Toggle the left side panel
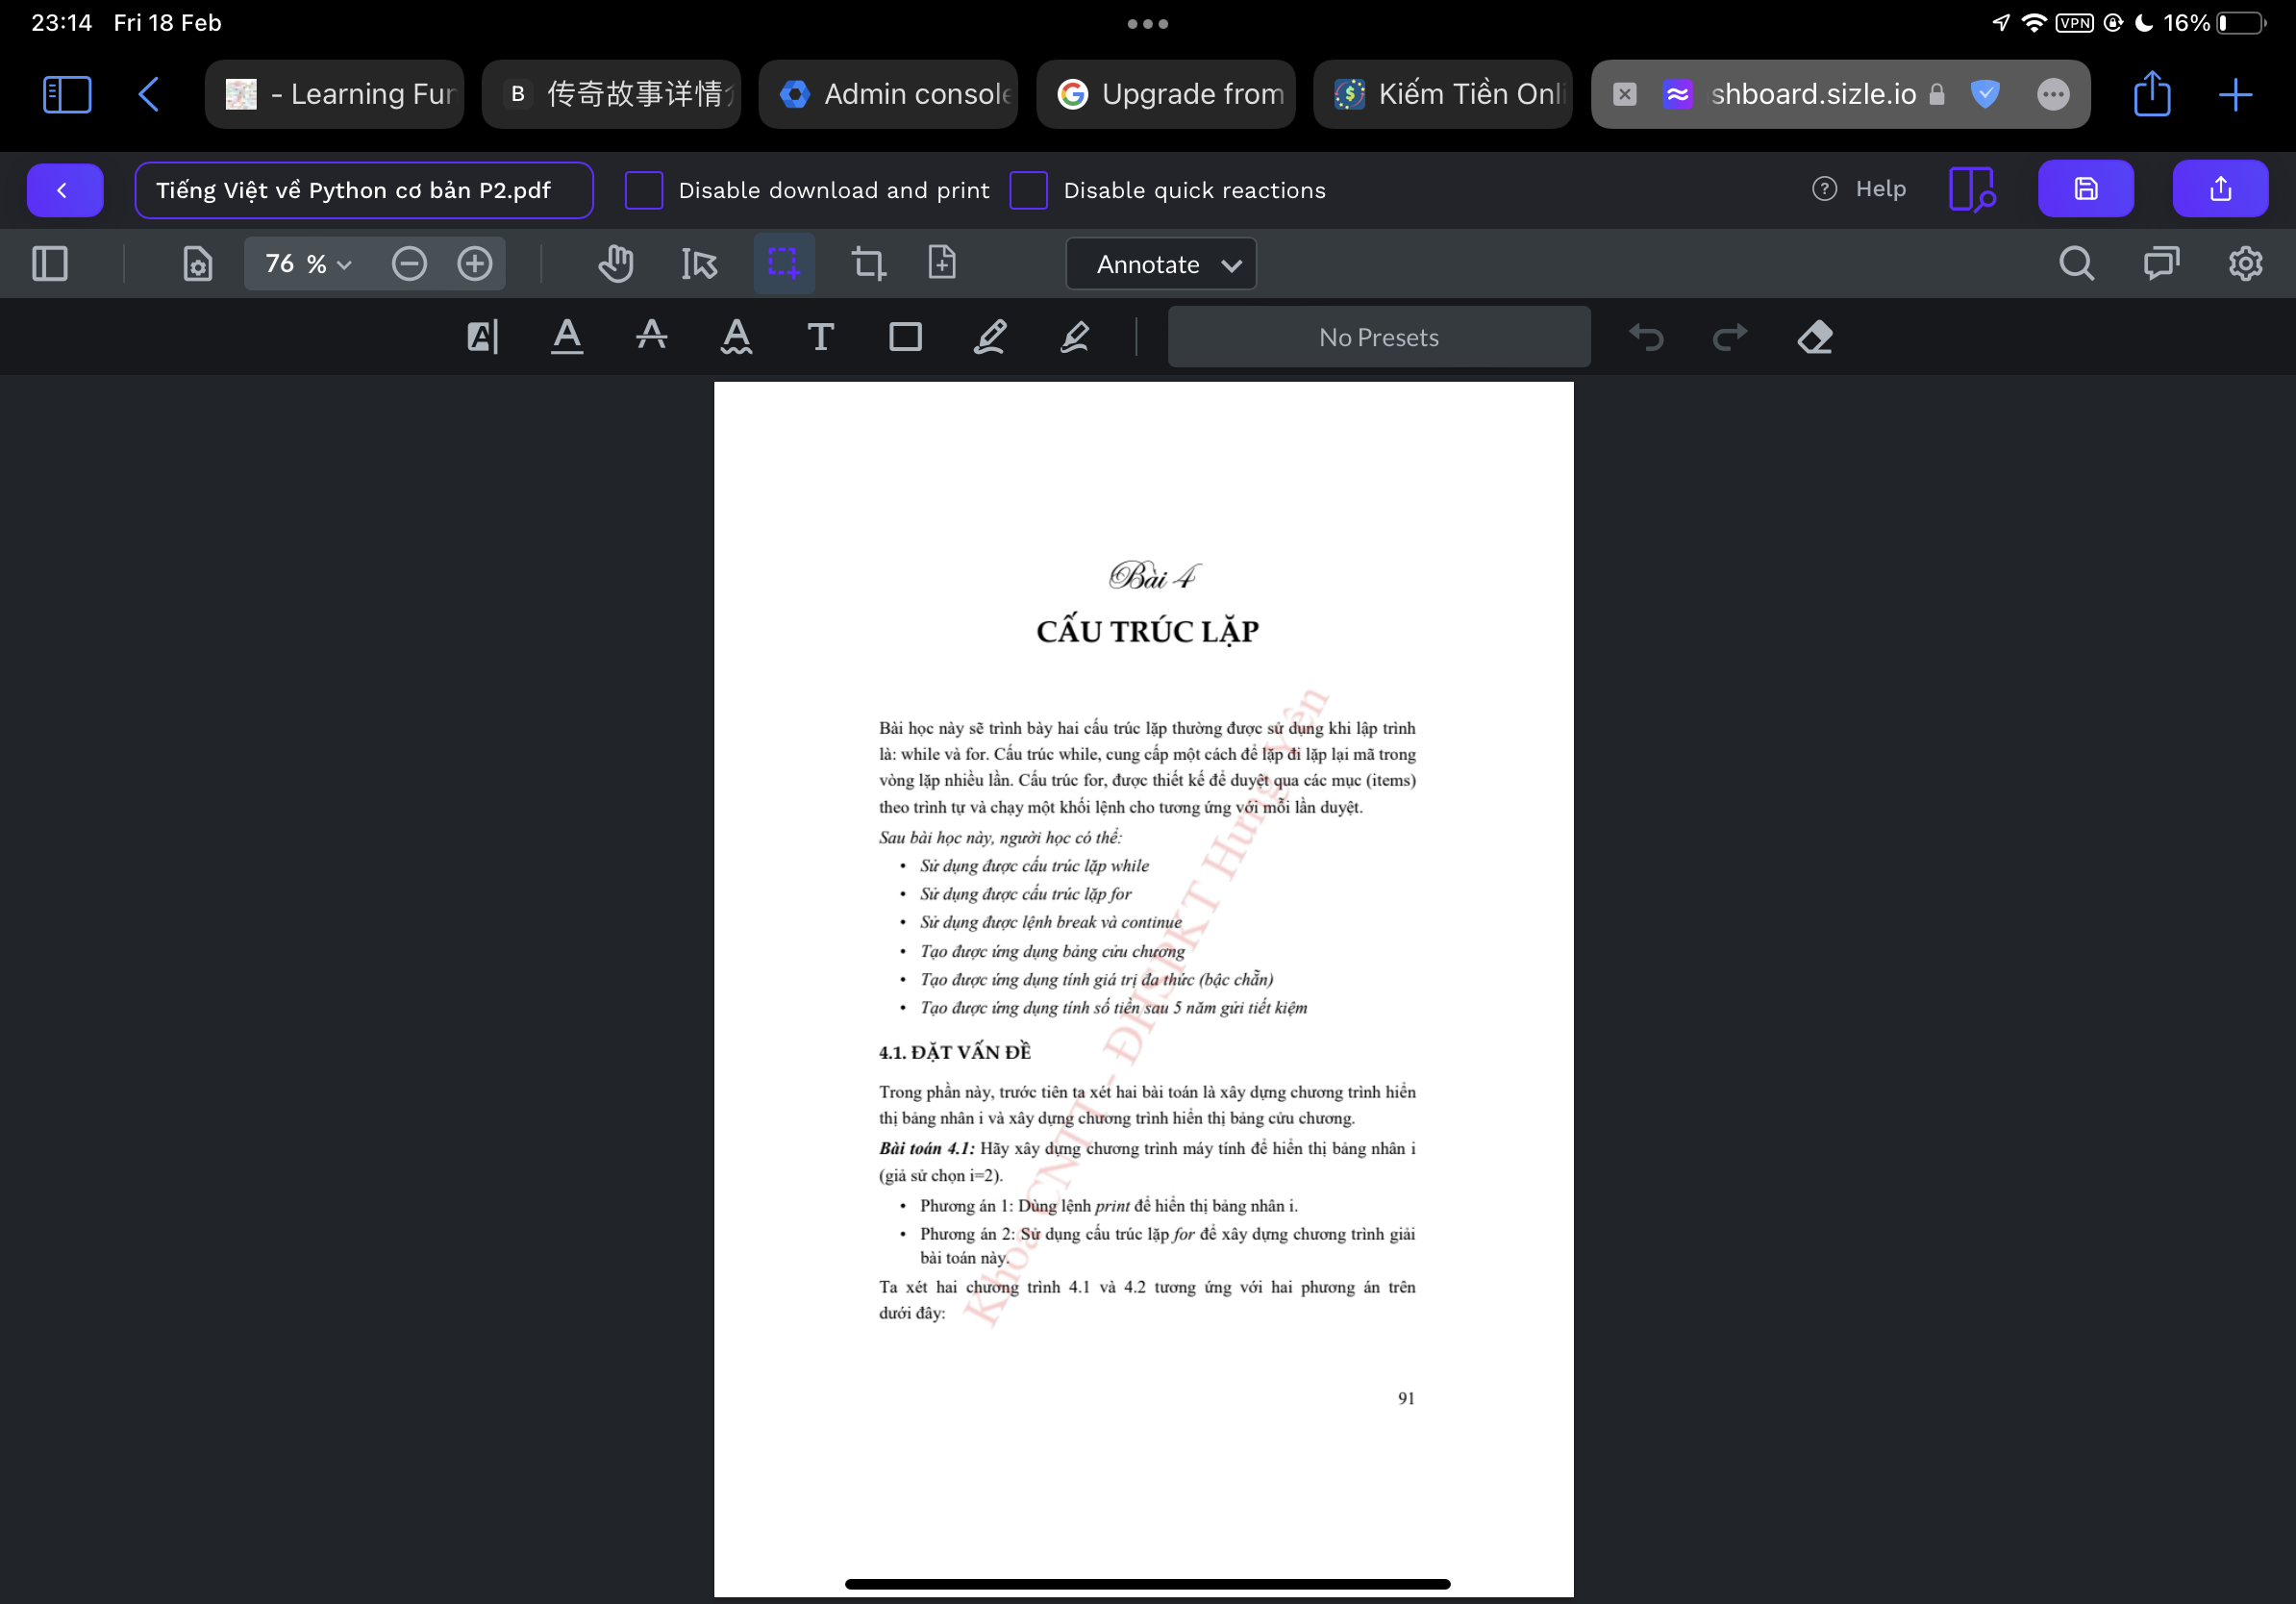Viewport: 2296px width, 1604px height. click(x=50, y=264)
